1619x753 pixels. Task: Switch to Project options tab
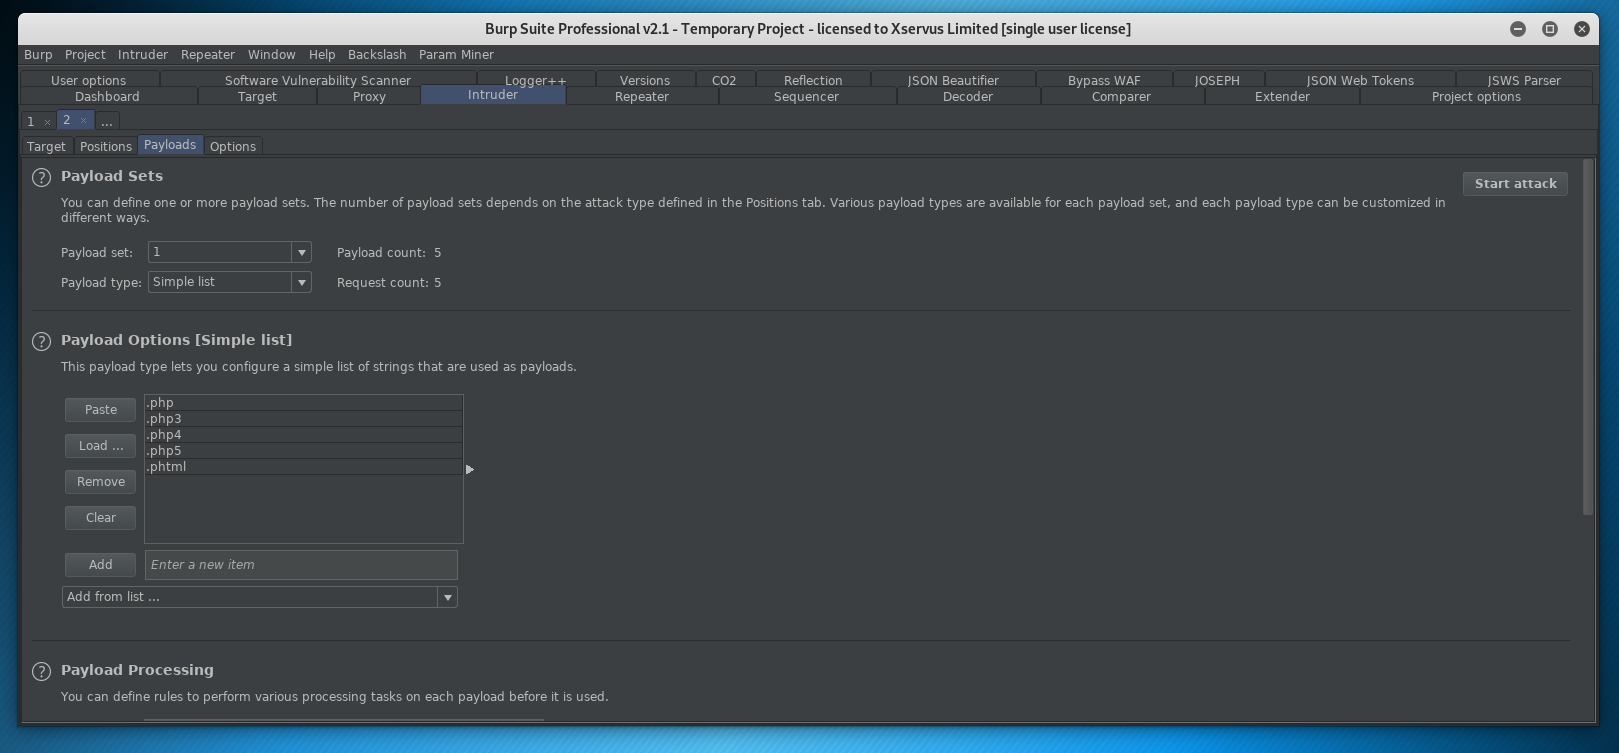tap(1476, 97)
